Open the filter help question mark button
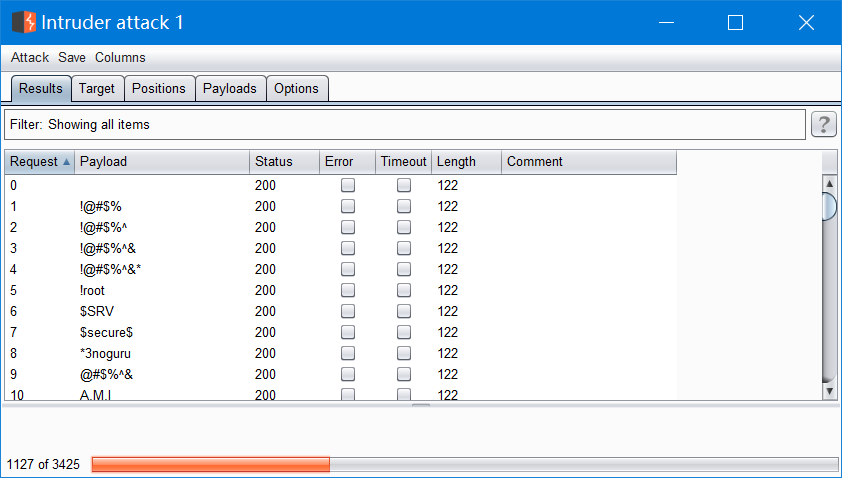The height and width of the screenshot is (478, 842). pyautogui.click(x=824, y=125)
